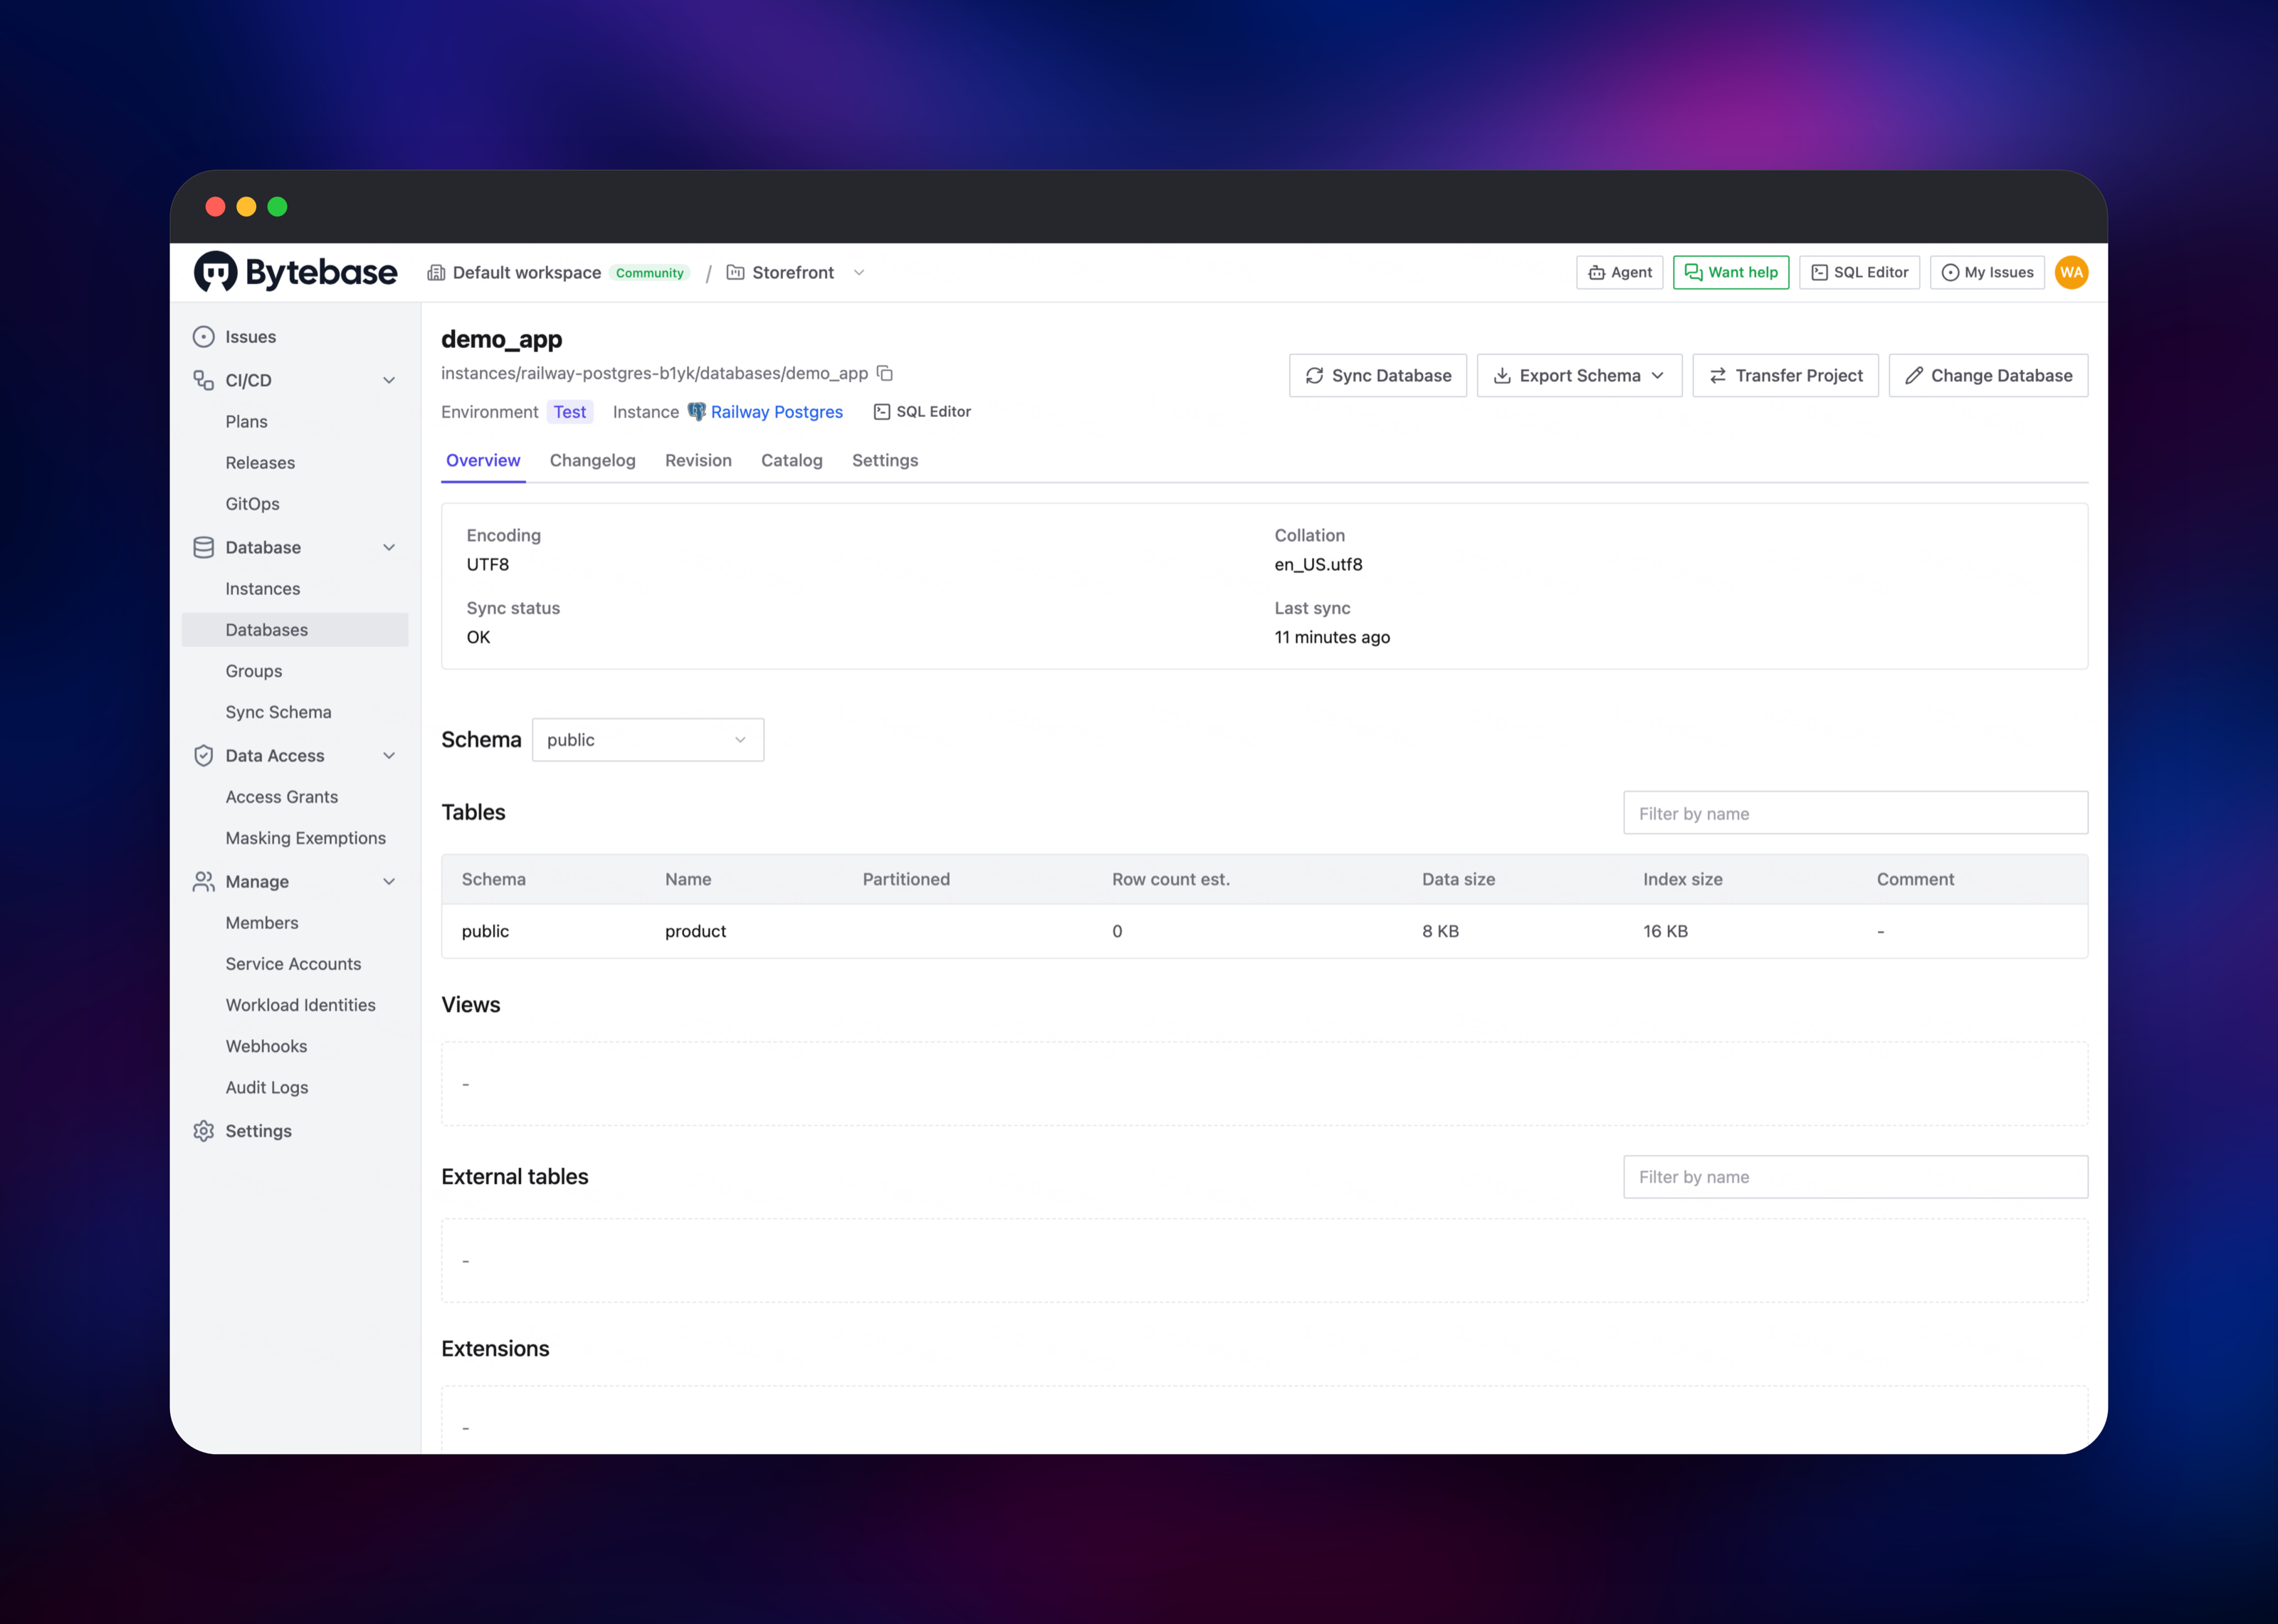Click the Data size column header
This screenshot has height=1624, width=2278.
pos(1458,879)
